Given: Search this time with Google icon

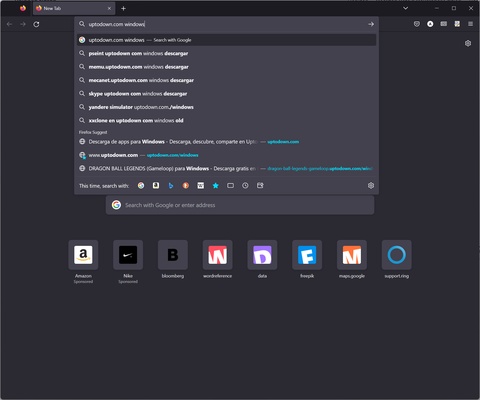Looking at the screenshot, I should pos(141,186).
